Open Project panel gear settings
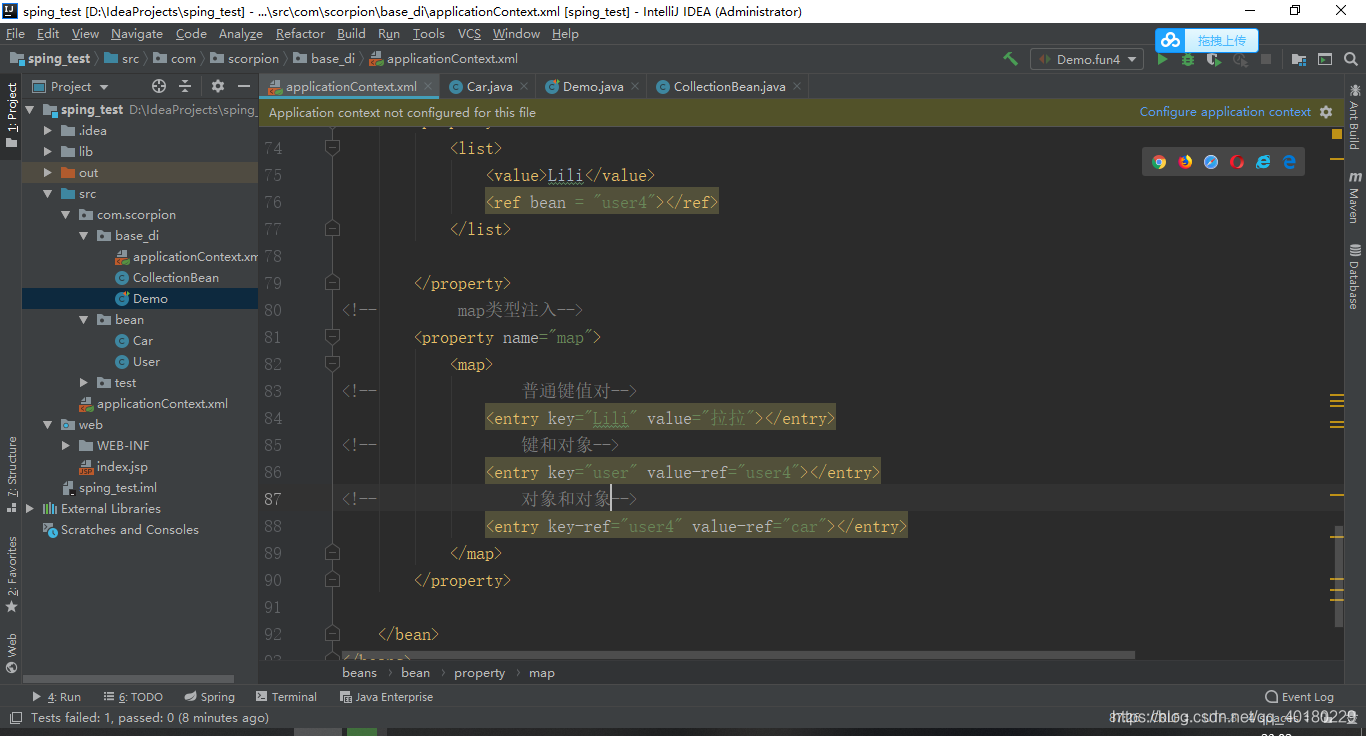The width and height of the screenshot is (1366, 736). coord(218,86)
